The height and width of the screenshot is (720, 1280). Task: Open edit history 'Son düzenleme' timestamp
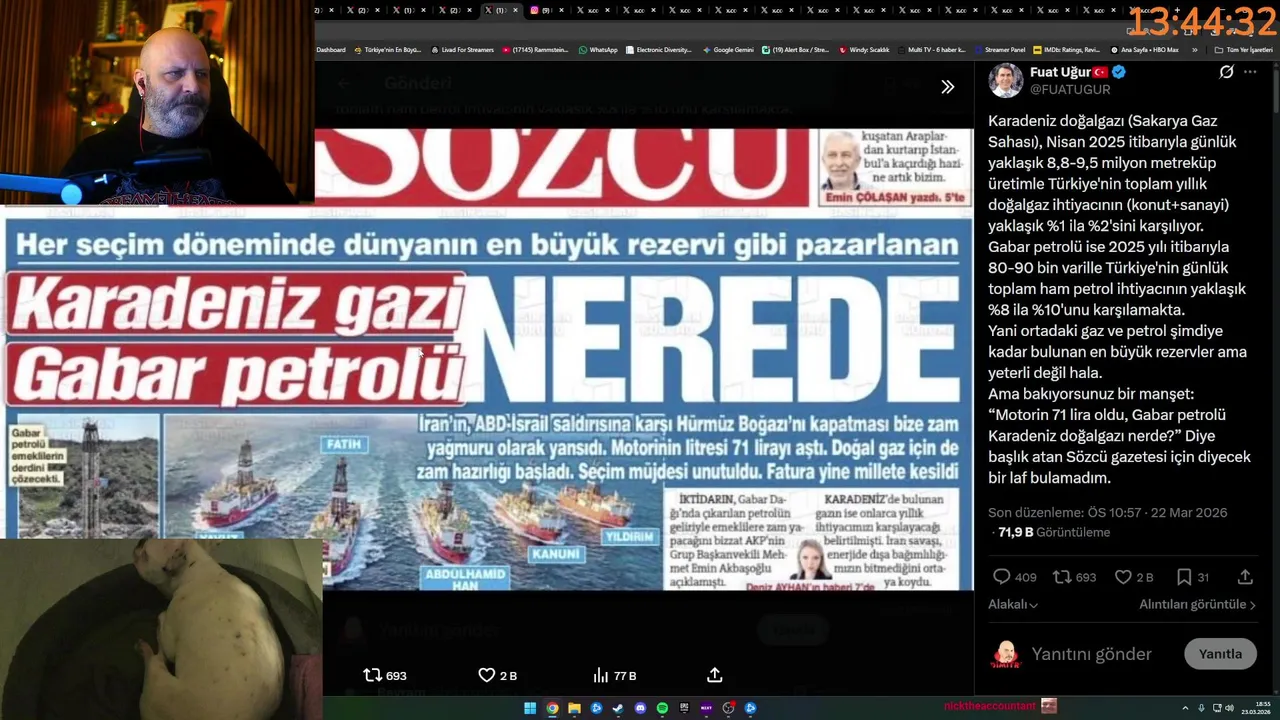1108,512
